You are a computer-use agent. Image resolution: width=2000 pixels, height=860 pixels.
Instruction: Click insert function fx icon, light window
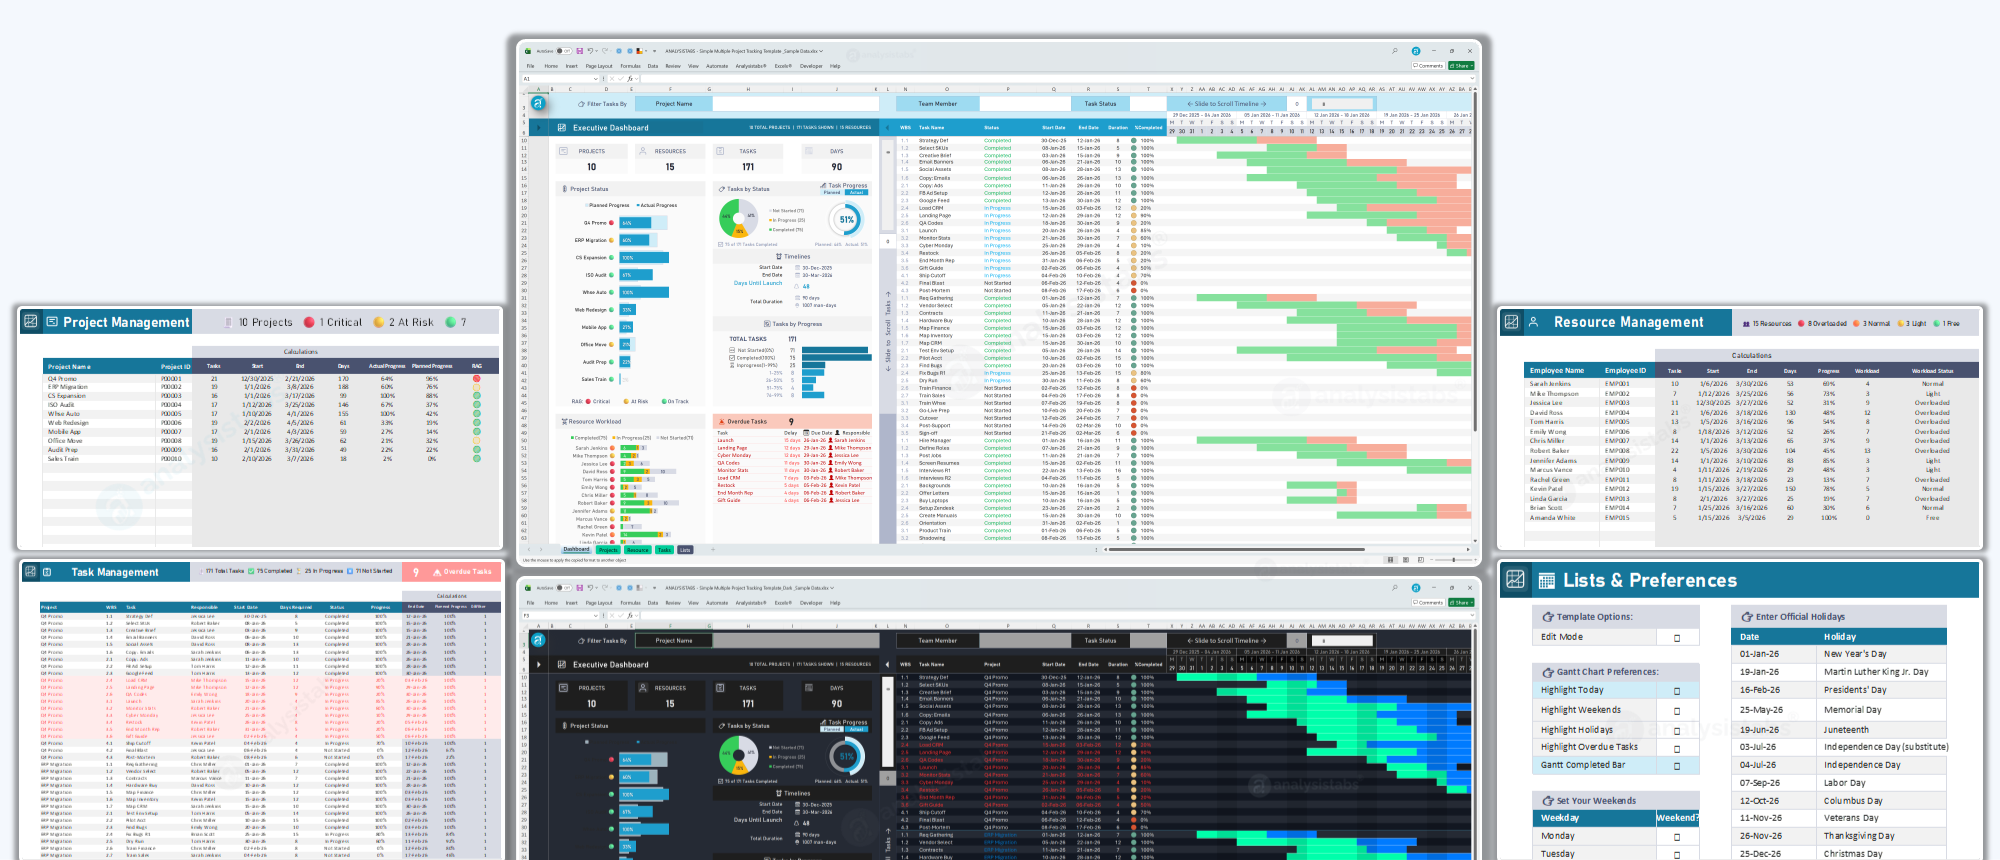[x=630, y=79]
